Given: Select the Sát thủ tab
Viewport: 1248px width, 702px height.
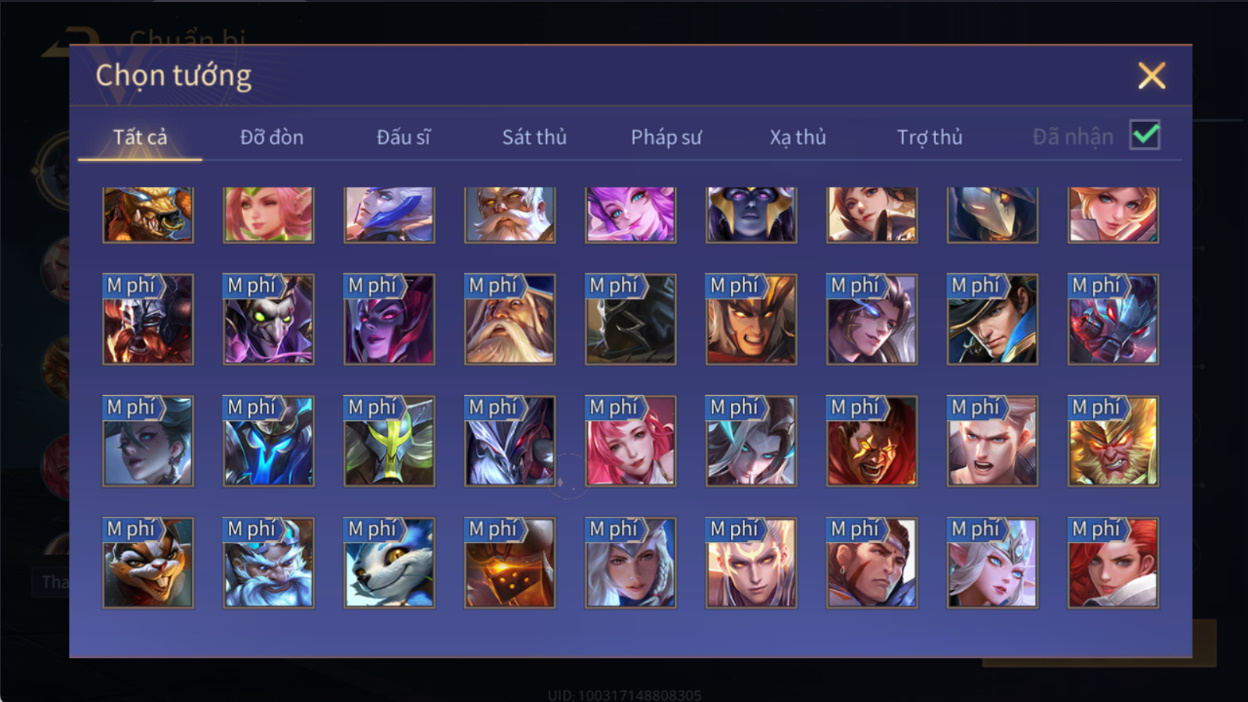Looking at the screenshot, I should [x=534, y=137].
